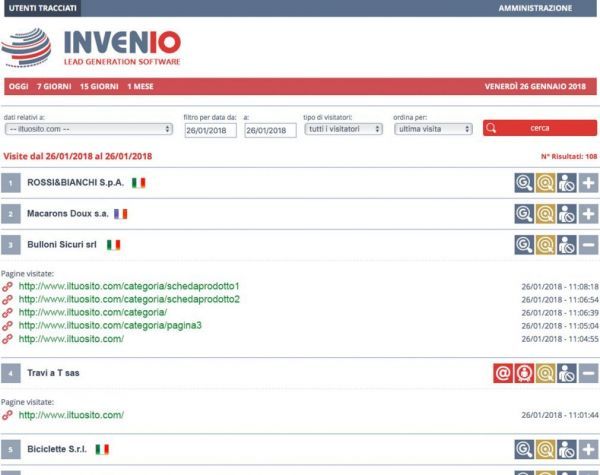Image resolution: width=600 pixels, height=475 pixels.
Task: Open the 'tipo di visitatori' dropdown
Action: tap(342, 129)
